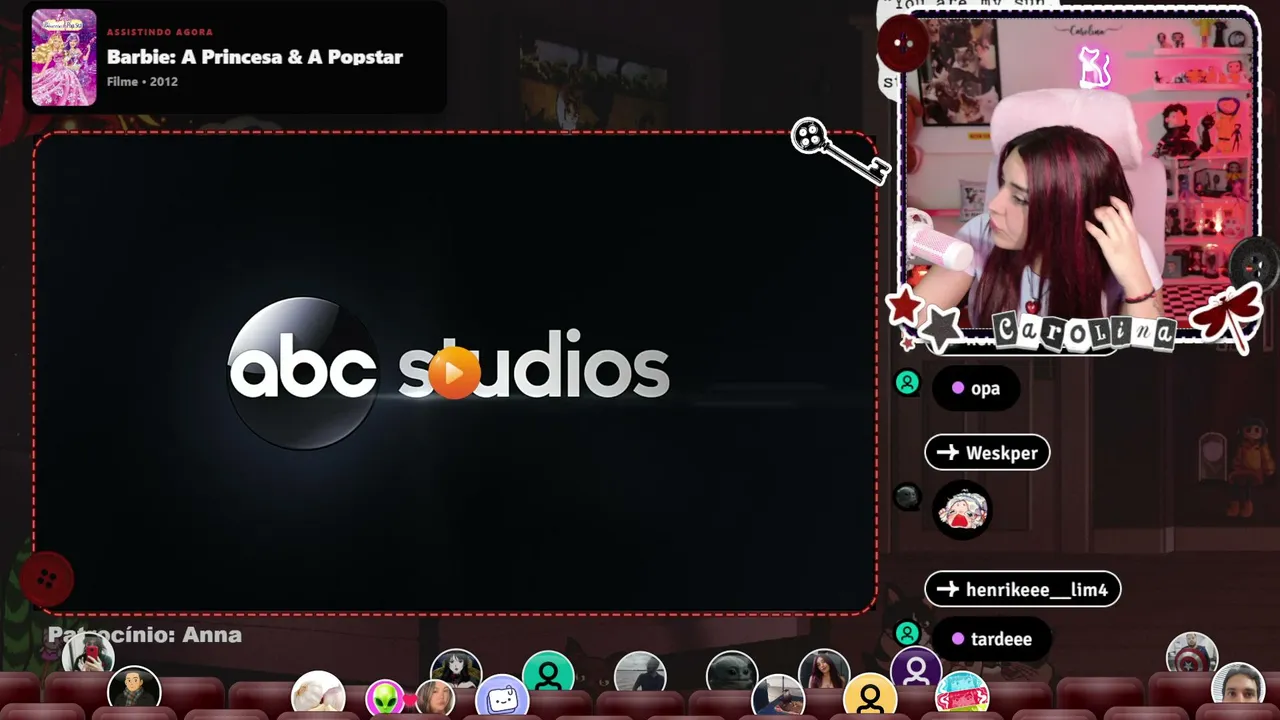The width and height of the screenshot is (1280, 720).
Task: Click the Baby Yoda avatar
Action: pyautogui.click(x=732, y=676)
